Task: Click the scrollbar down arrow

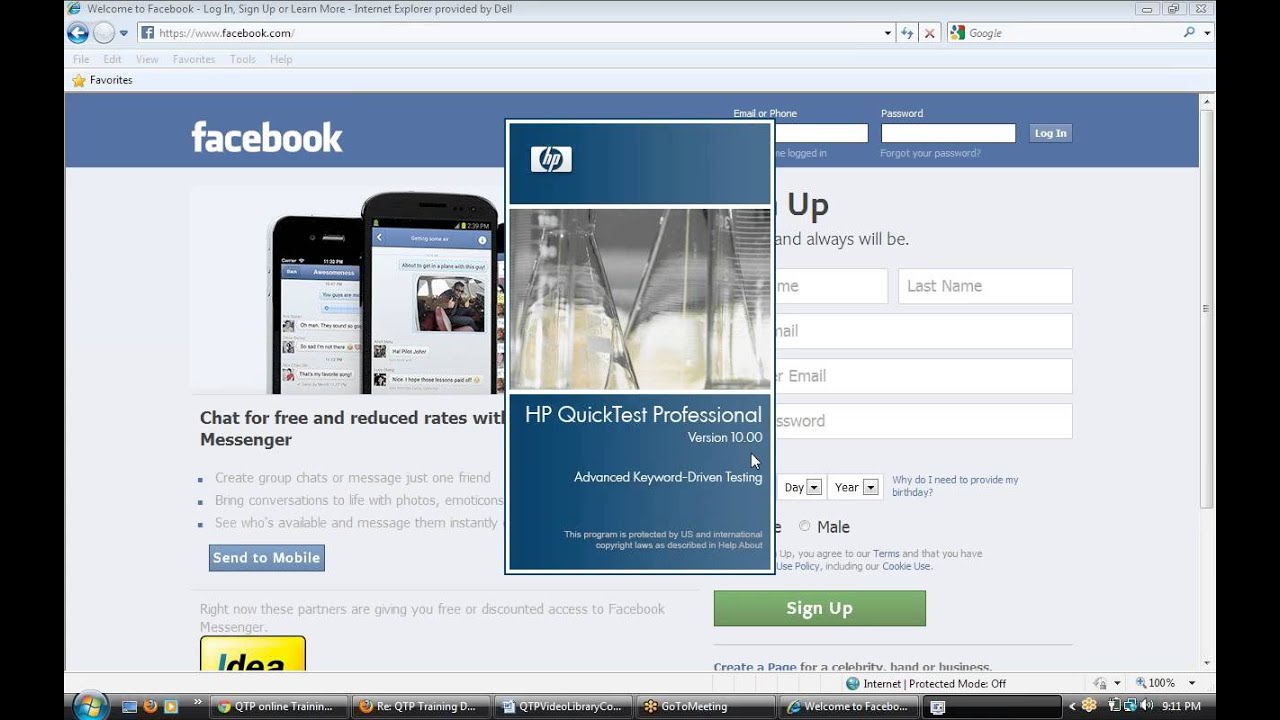Action: pos(1207,662)
